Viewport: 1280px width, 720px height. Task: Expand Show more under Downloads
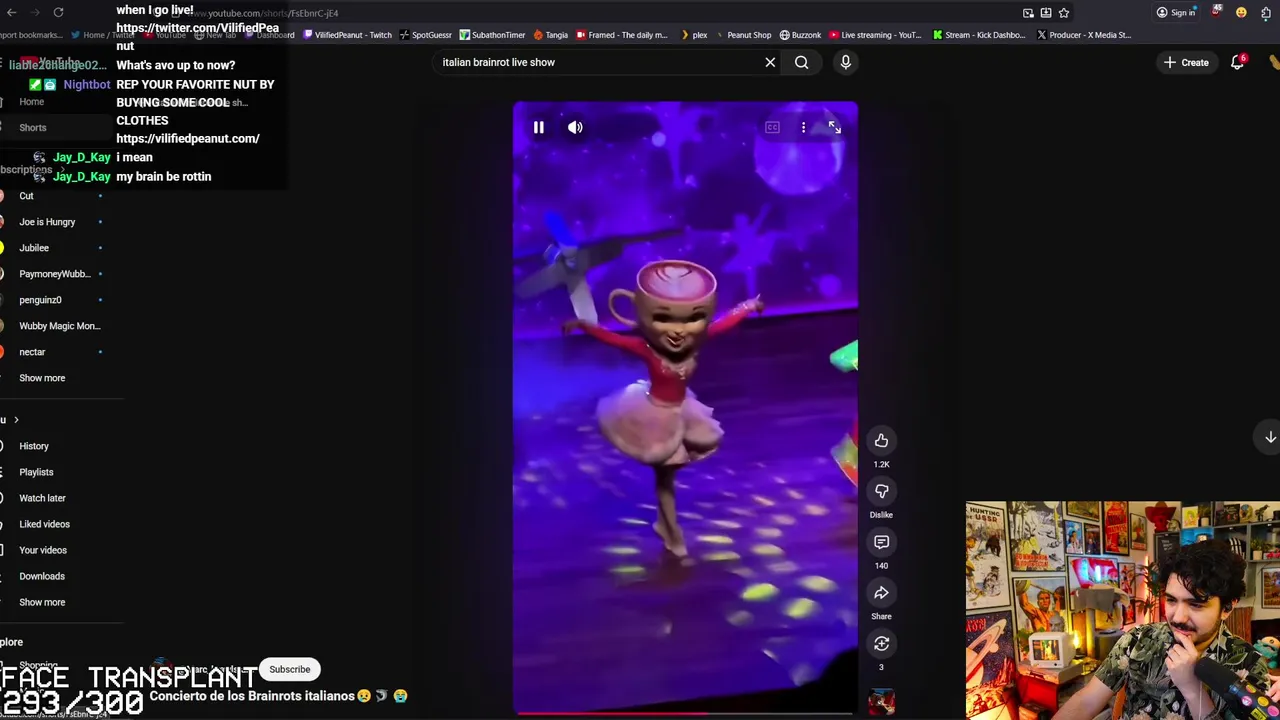(x=42, y=602)
